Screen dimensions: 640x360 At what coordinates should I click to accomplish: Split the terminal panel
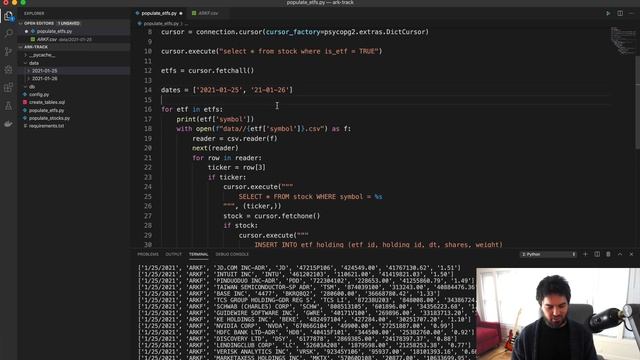click(x=597, y=254)
